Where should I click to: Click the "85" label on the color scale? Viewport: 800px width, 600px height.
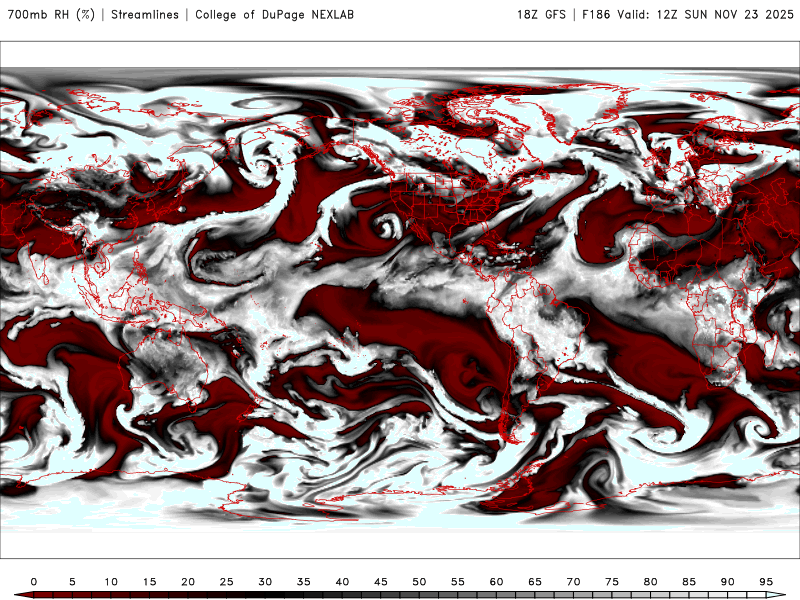click(689, 582)
